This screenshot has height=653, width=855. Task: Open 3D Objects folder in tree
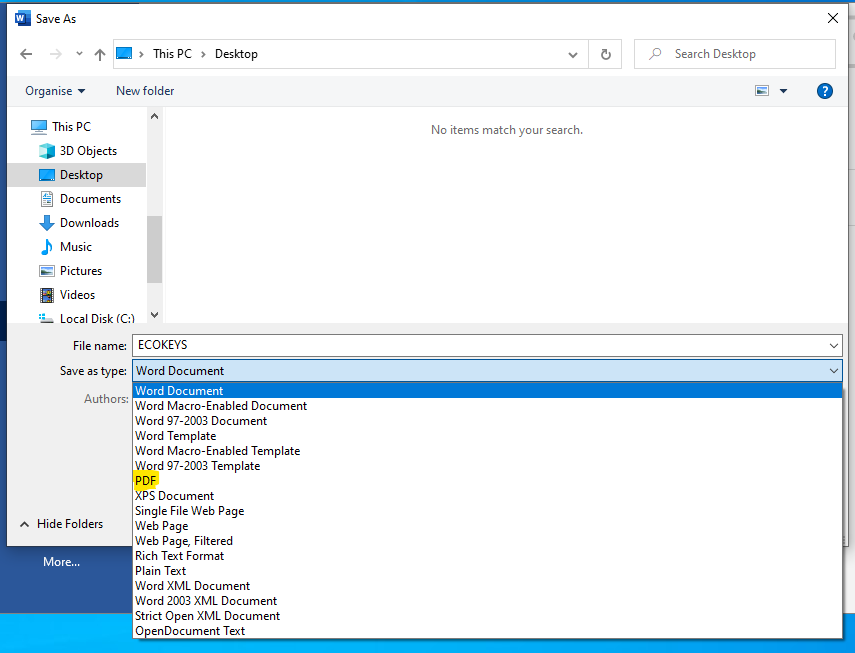point(88,151)
